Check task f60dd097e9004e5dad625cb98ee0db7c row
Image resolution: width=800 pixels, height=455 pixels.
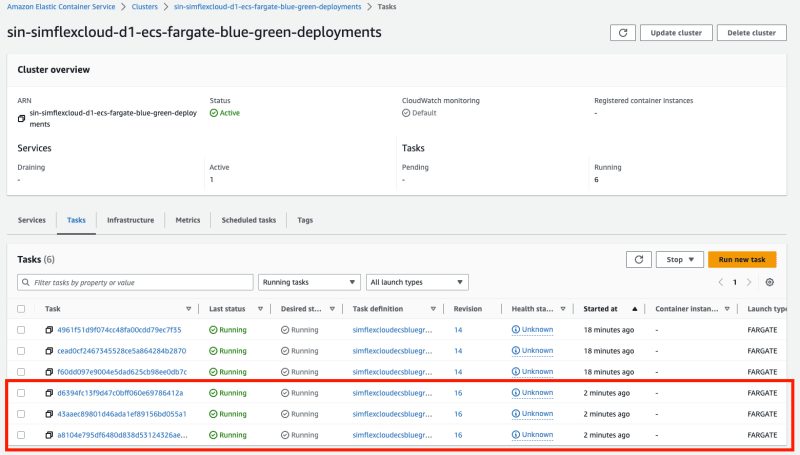coord(21,372)
